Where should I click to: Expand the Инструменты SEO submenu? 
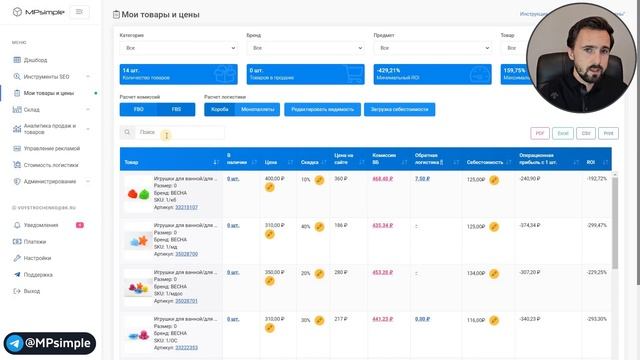coord(88,76)
